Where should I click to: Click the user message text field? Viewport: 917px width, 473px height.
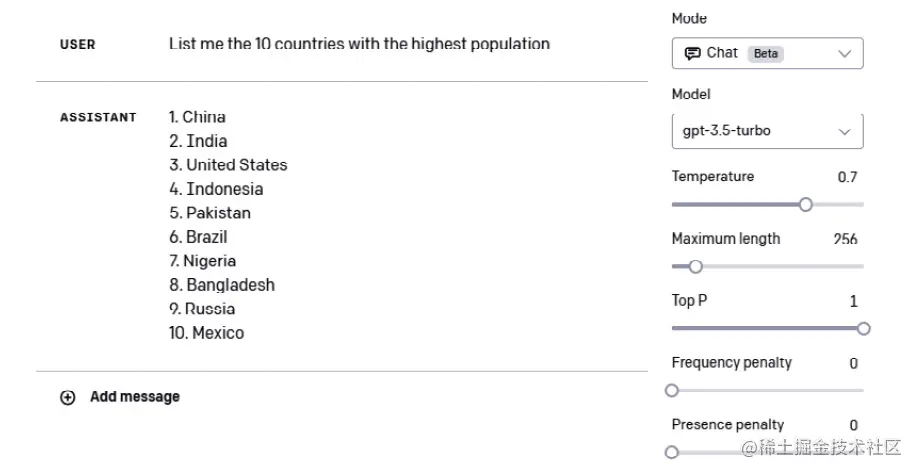pos(359,44)
